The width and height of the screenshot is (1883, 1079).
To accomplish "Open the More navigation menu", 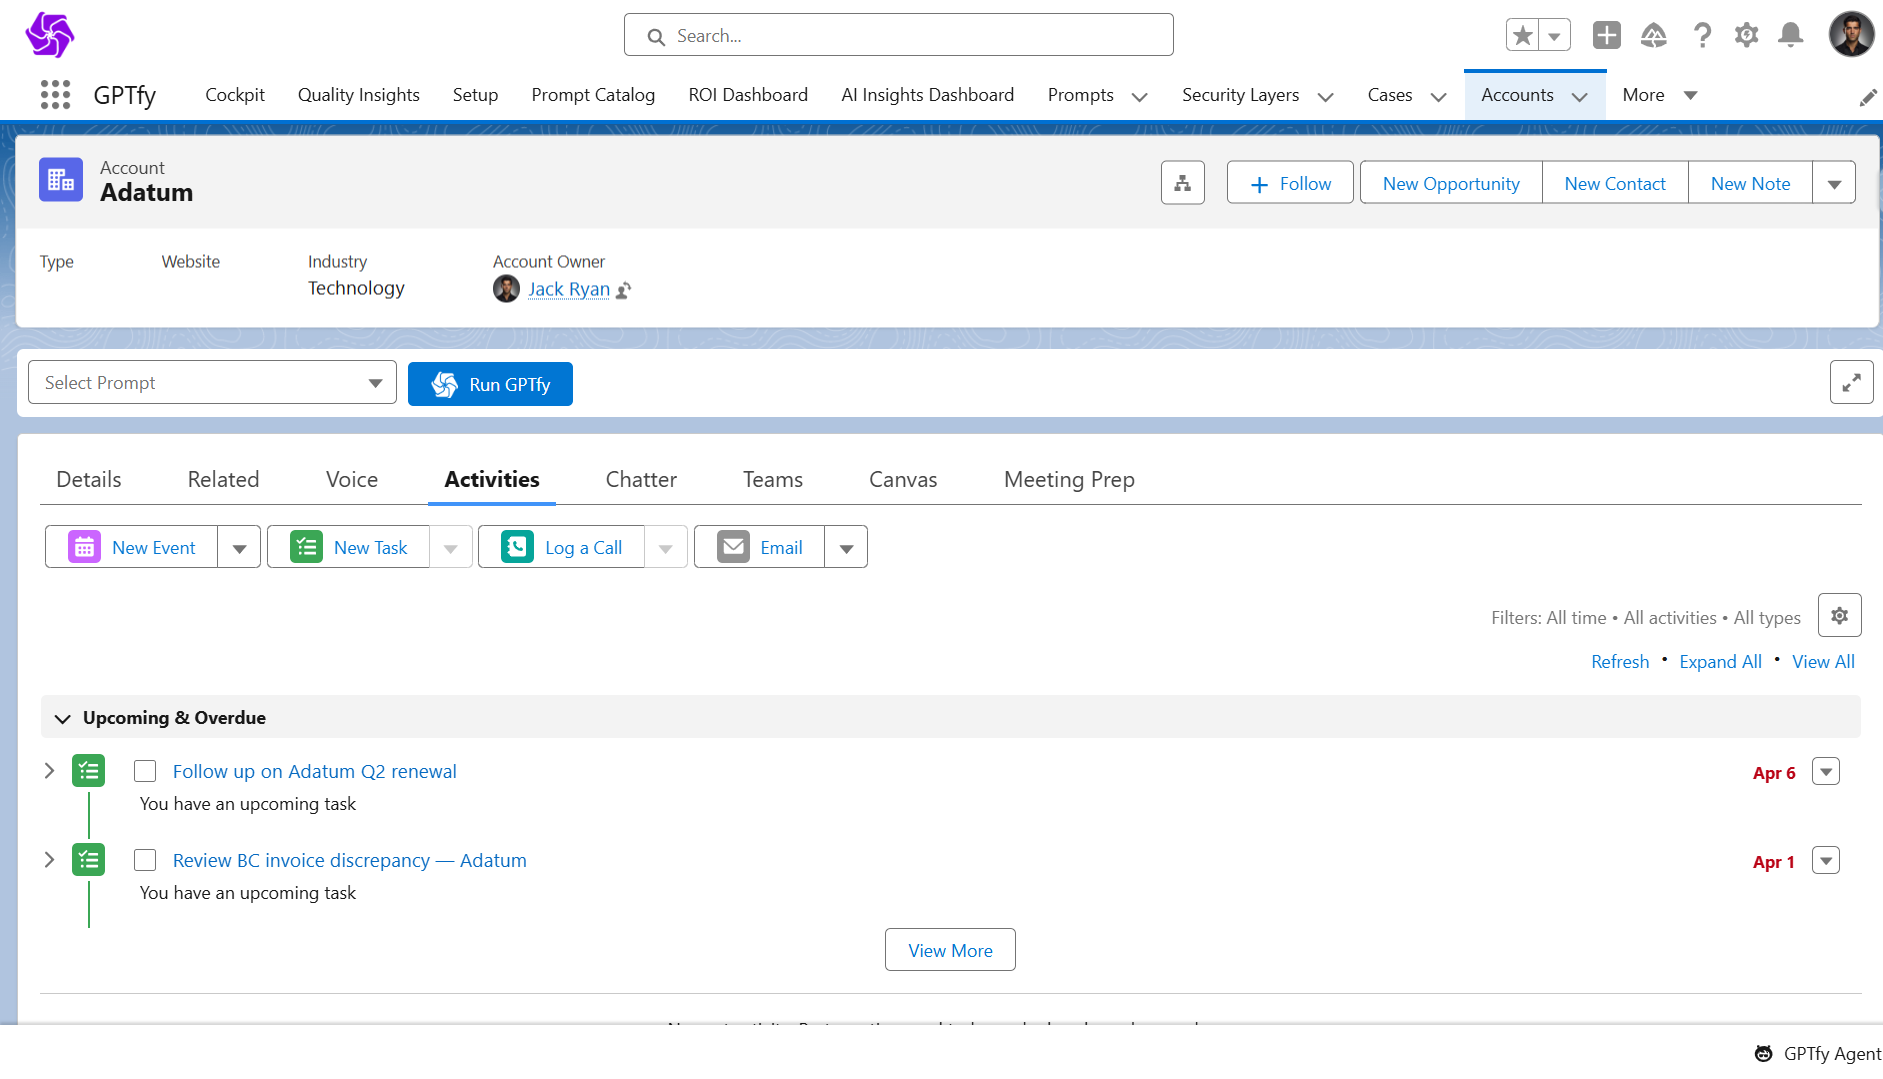I will pos(1660,95).
